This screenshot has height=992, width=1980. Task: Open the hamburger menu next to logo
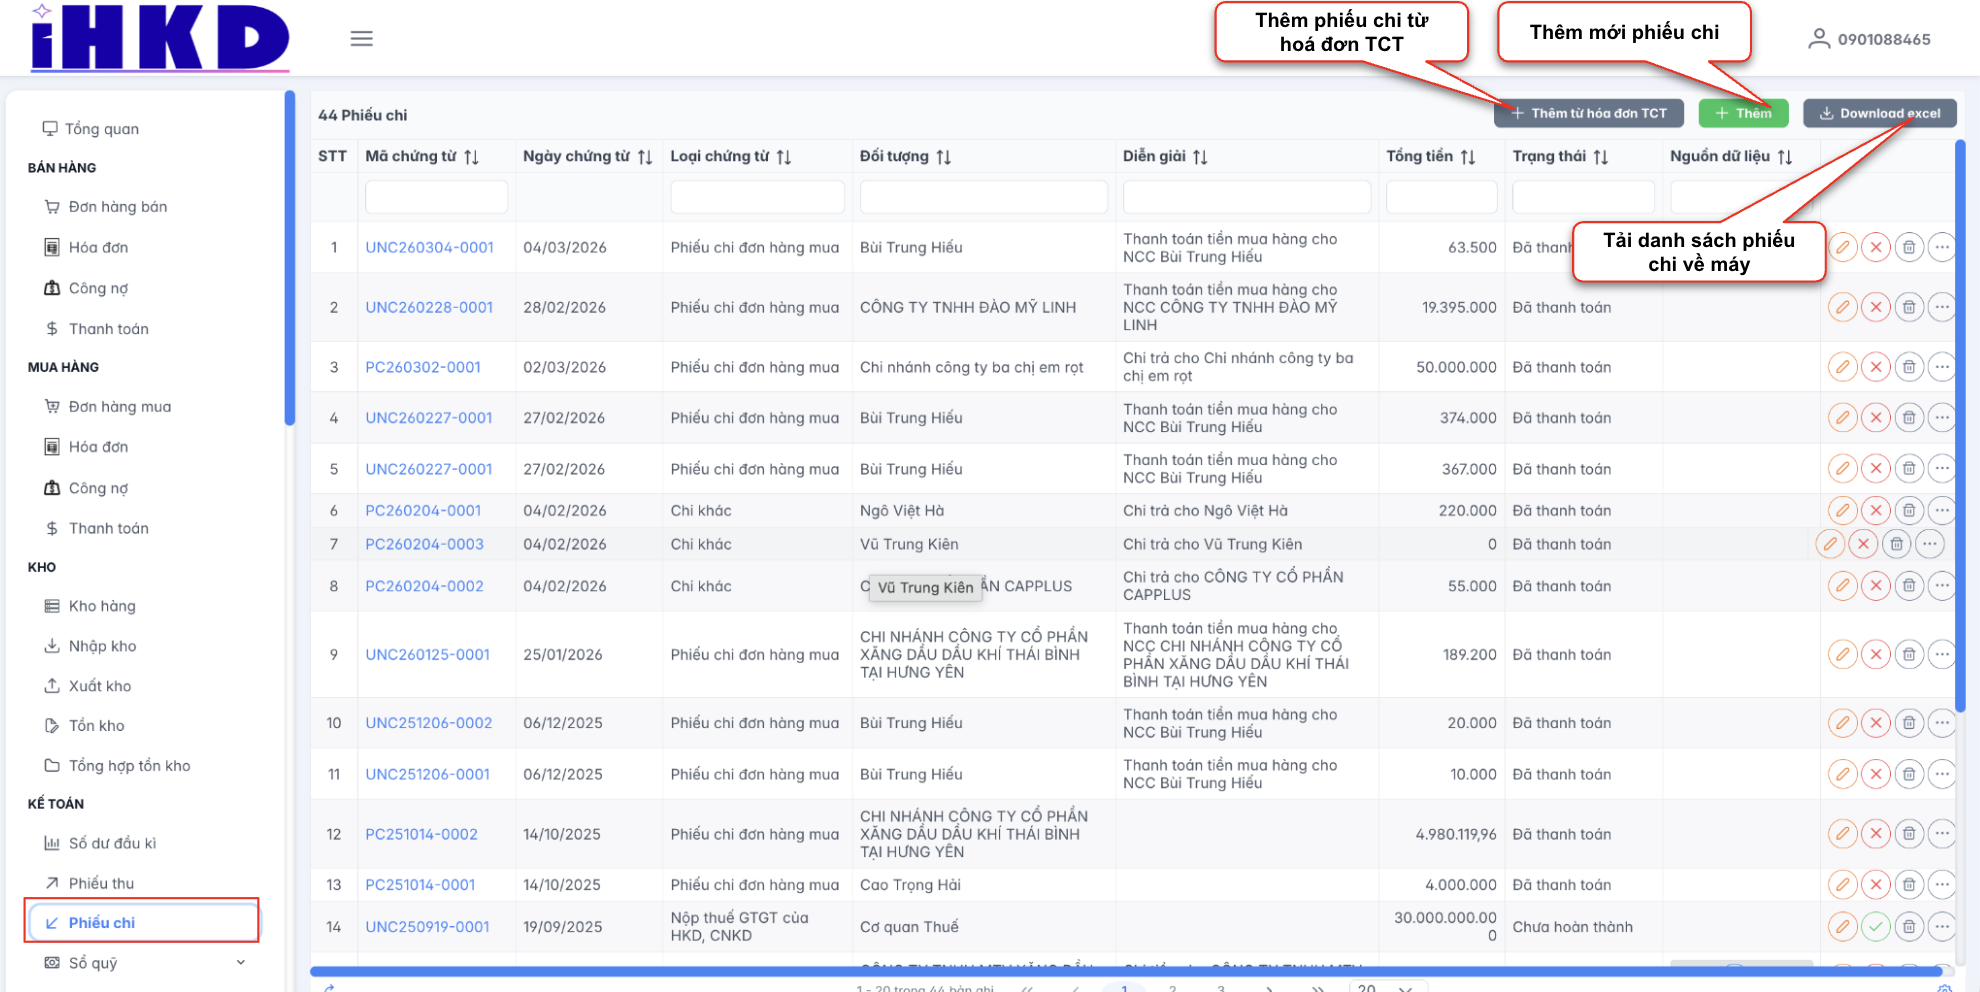pyautogui.click(x=361, y=38)
